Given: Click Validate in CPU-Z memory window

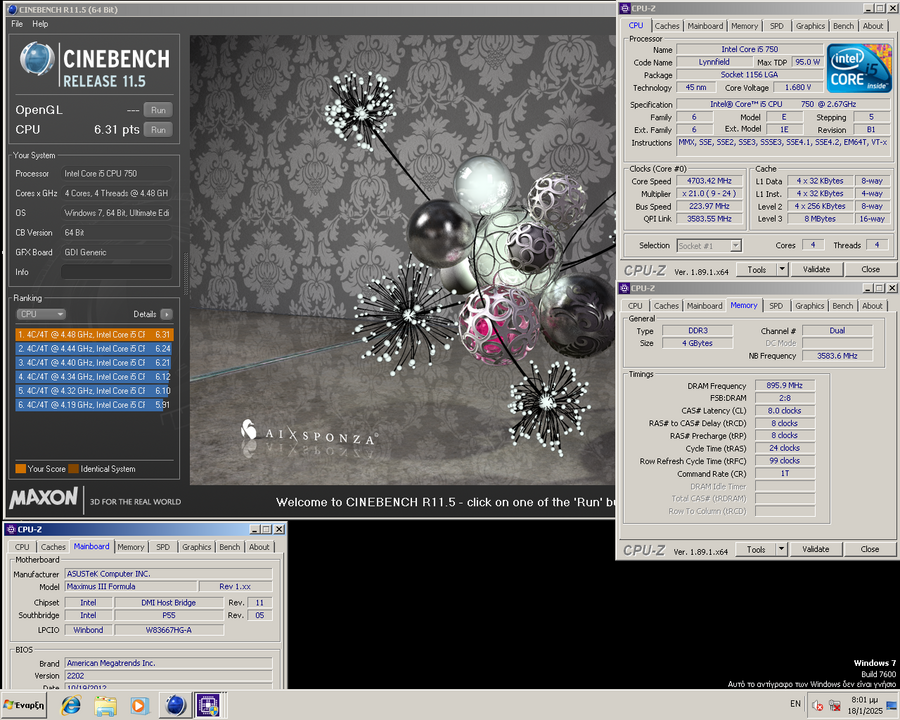Looking at the screenshot, I should click(816, 549).
